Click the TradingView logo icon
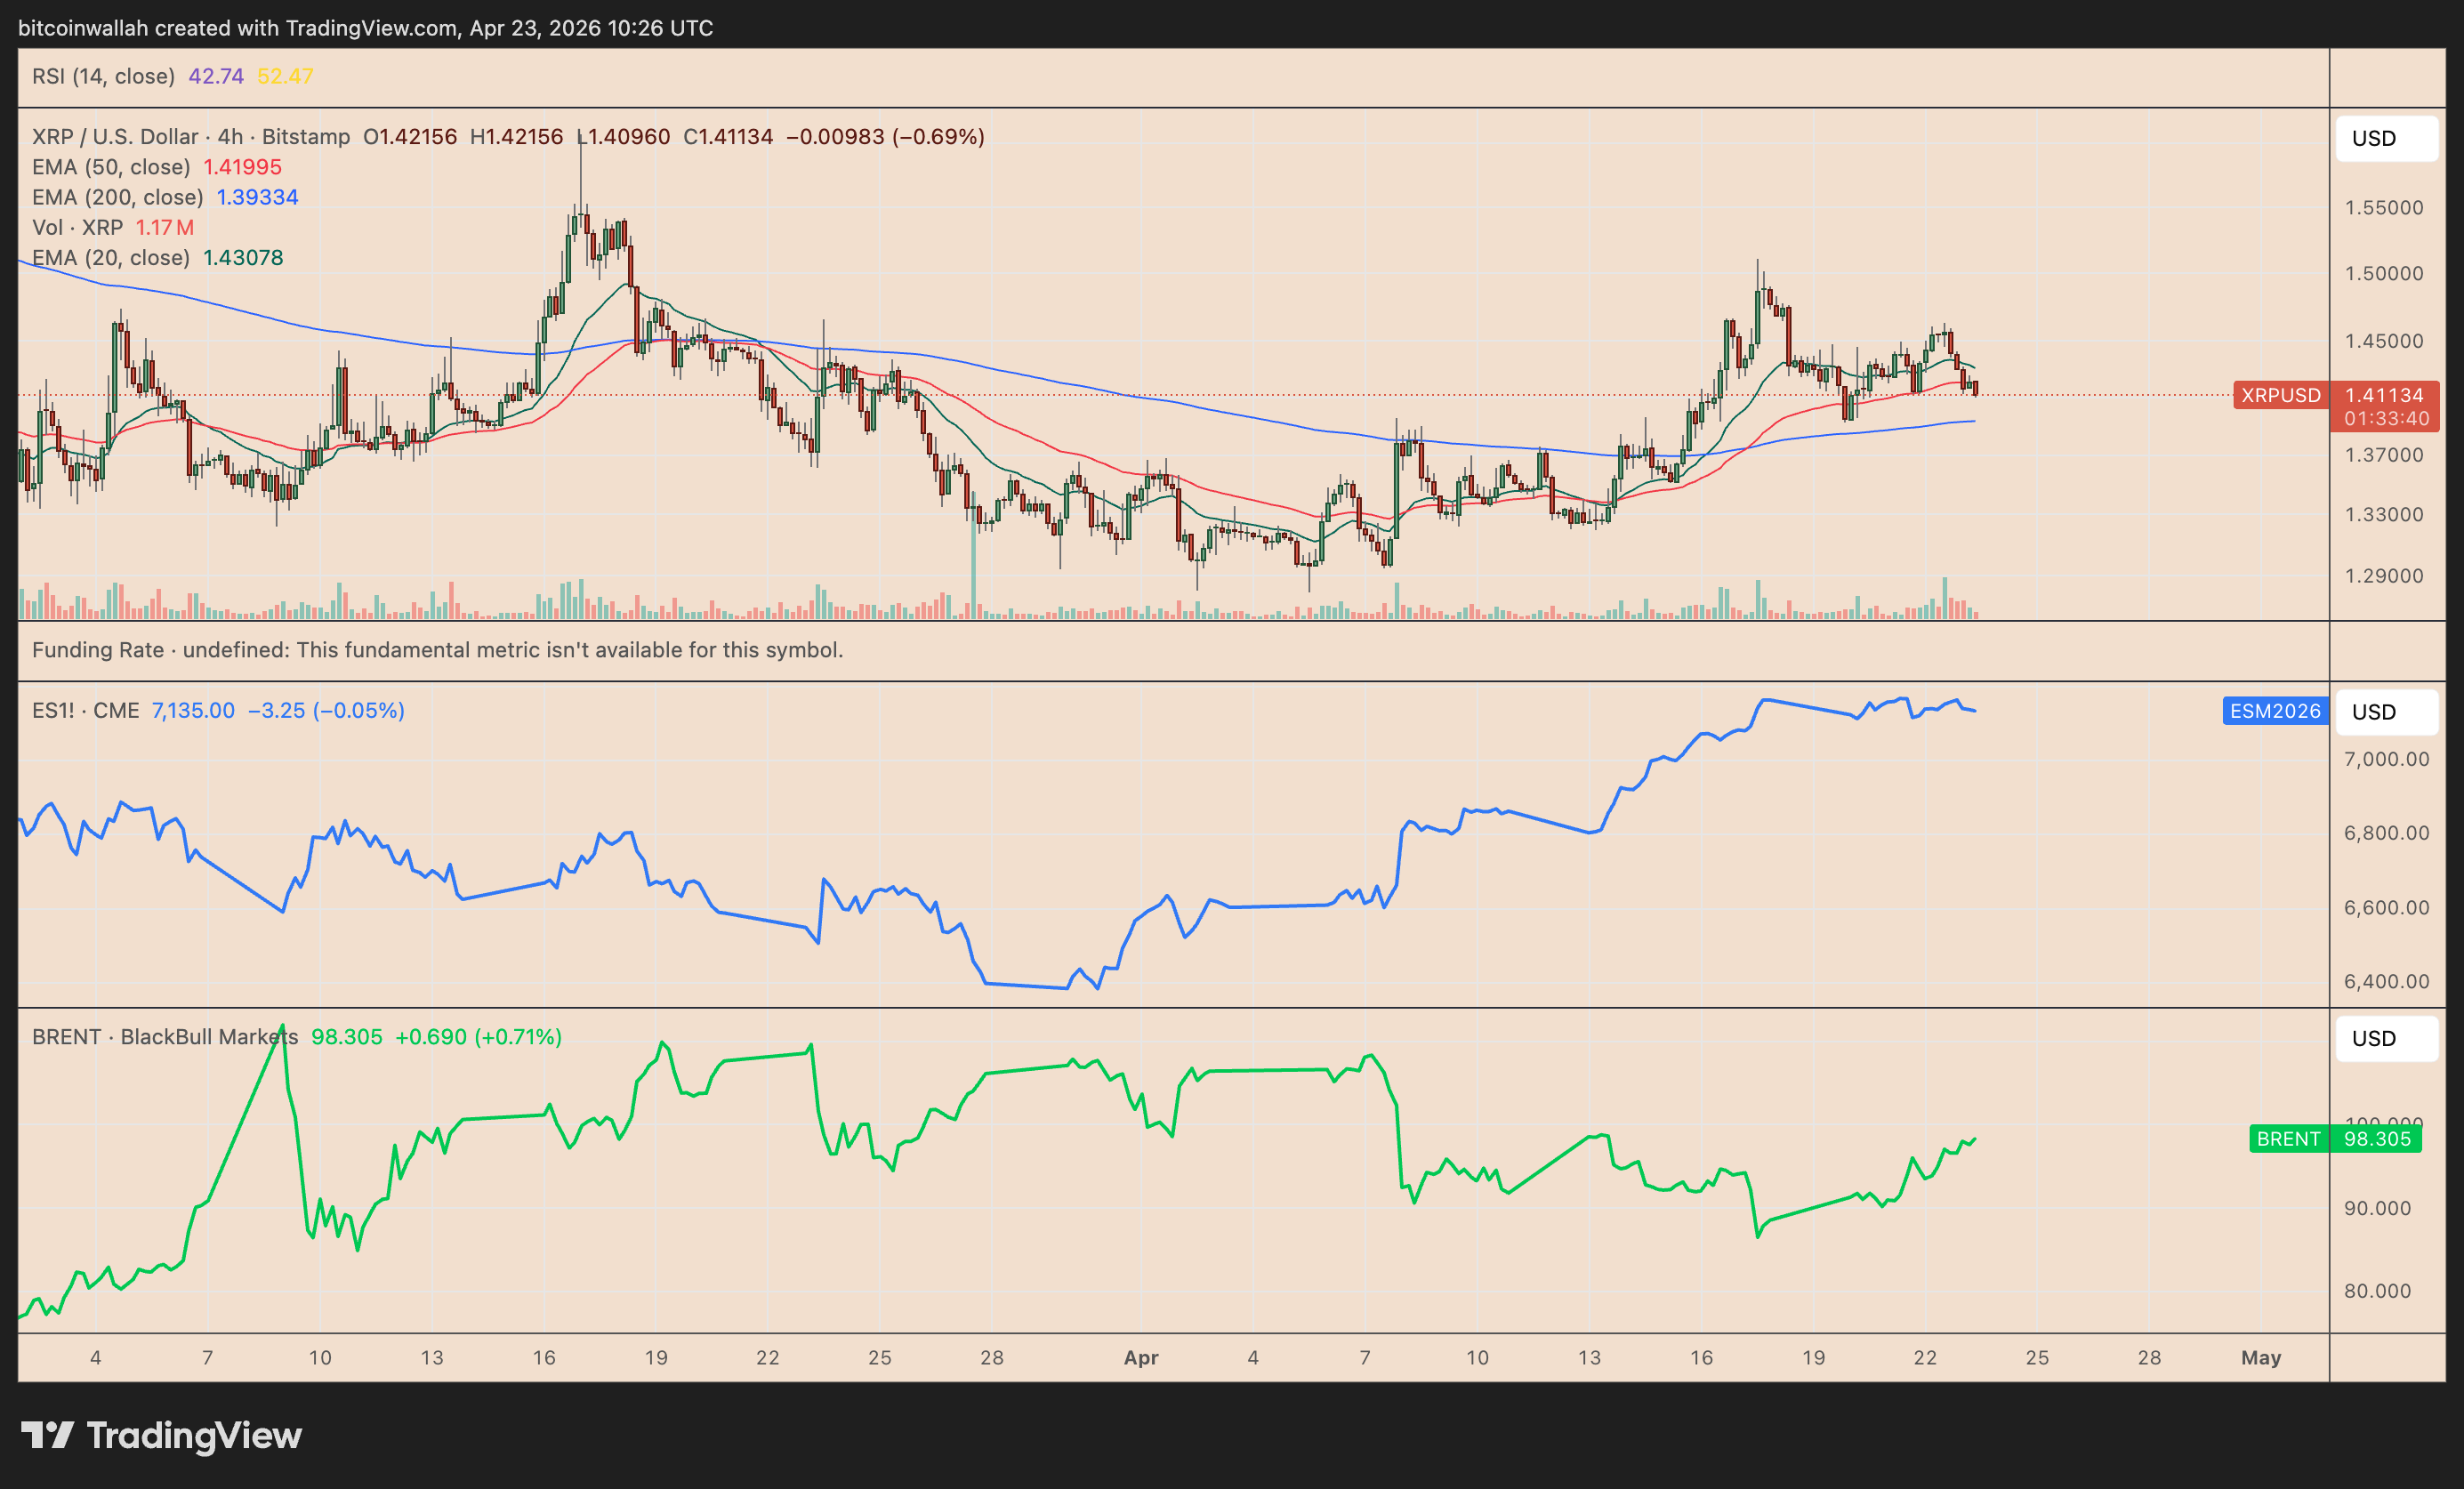Viewport: 2464px width, 1489px height. 47,1435
